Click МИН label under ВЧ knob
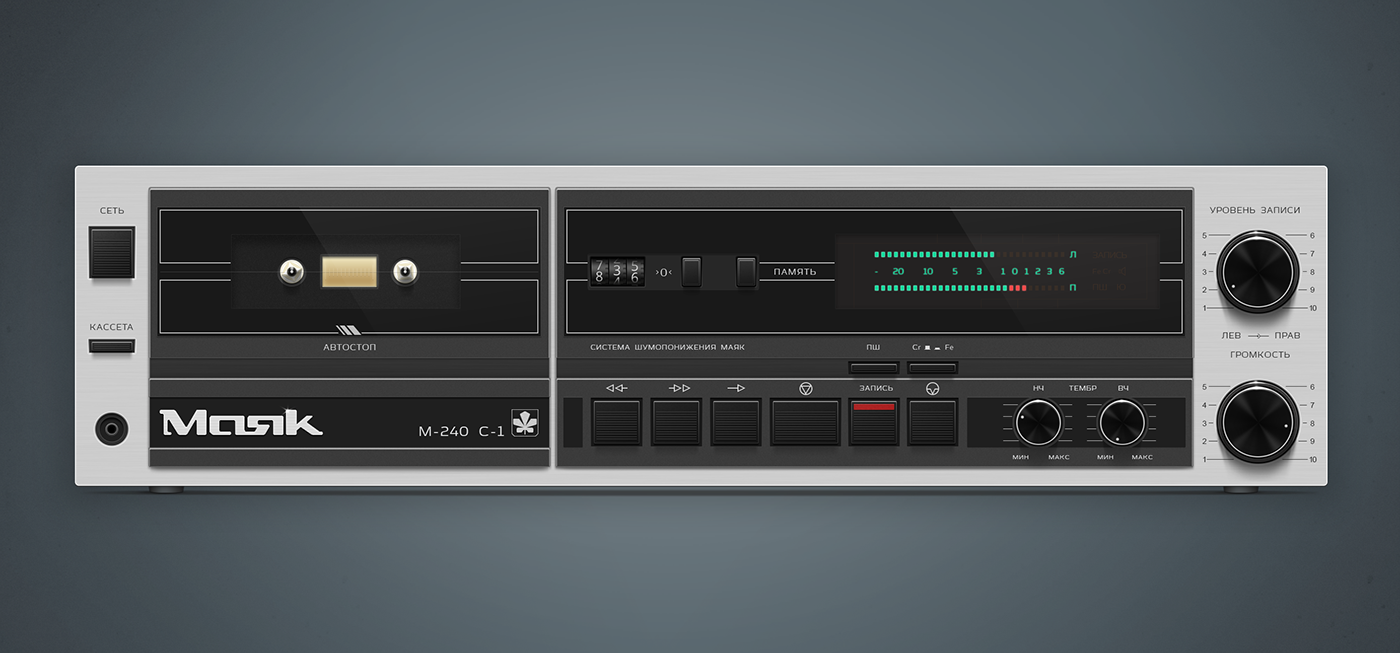1400x653 pixels. (1105, 457)
